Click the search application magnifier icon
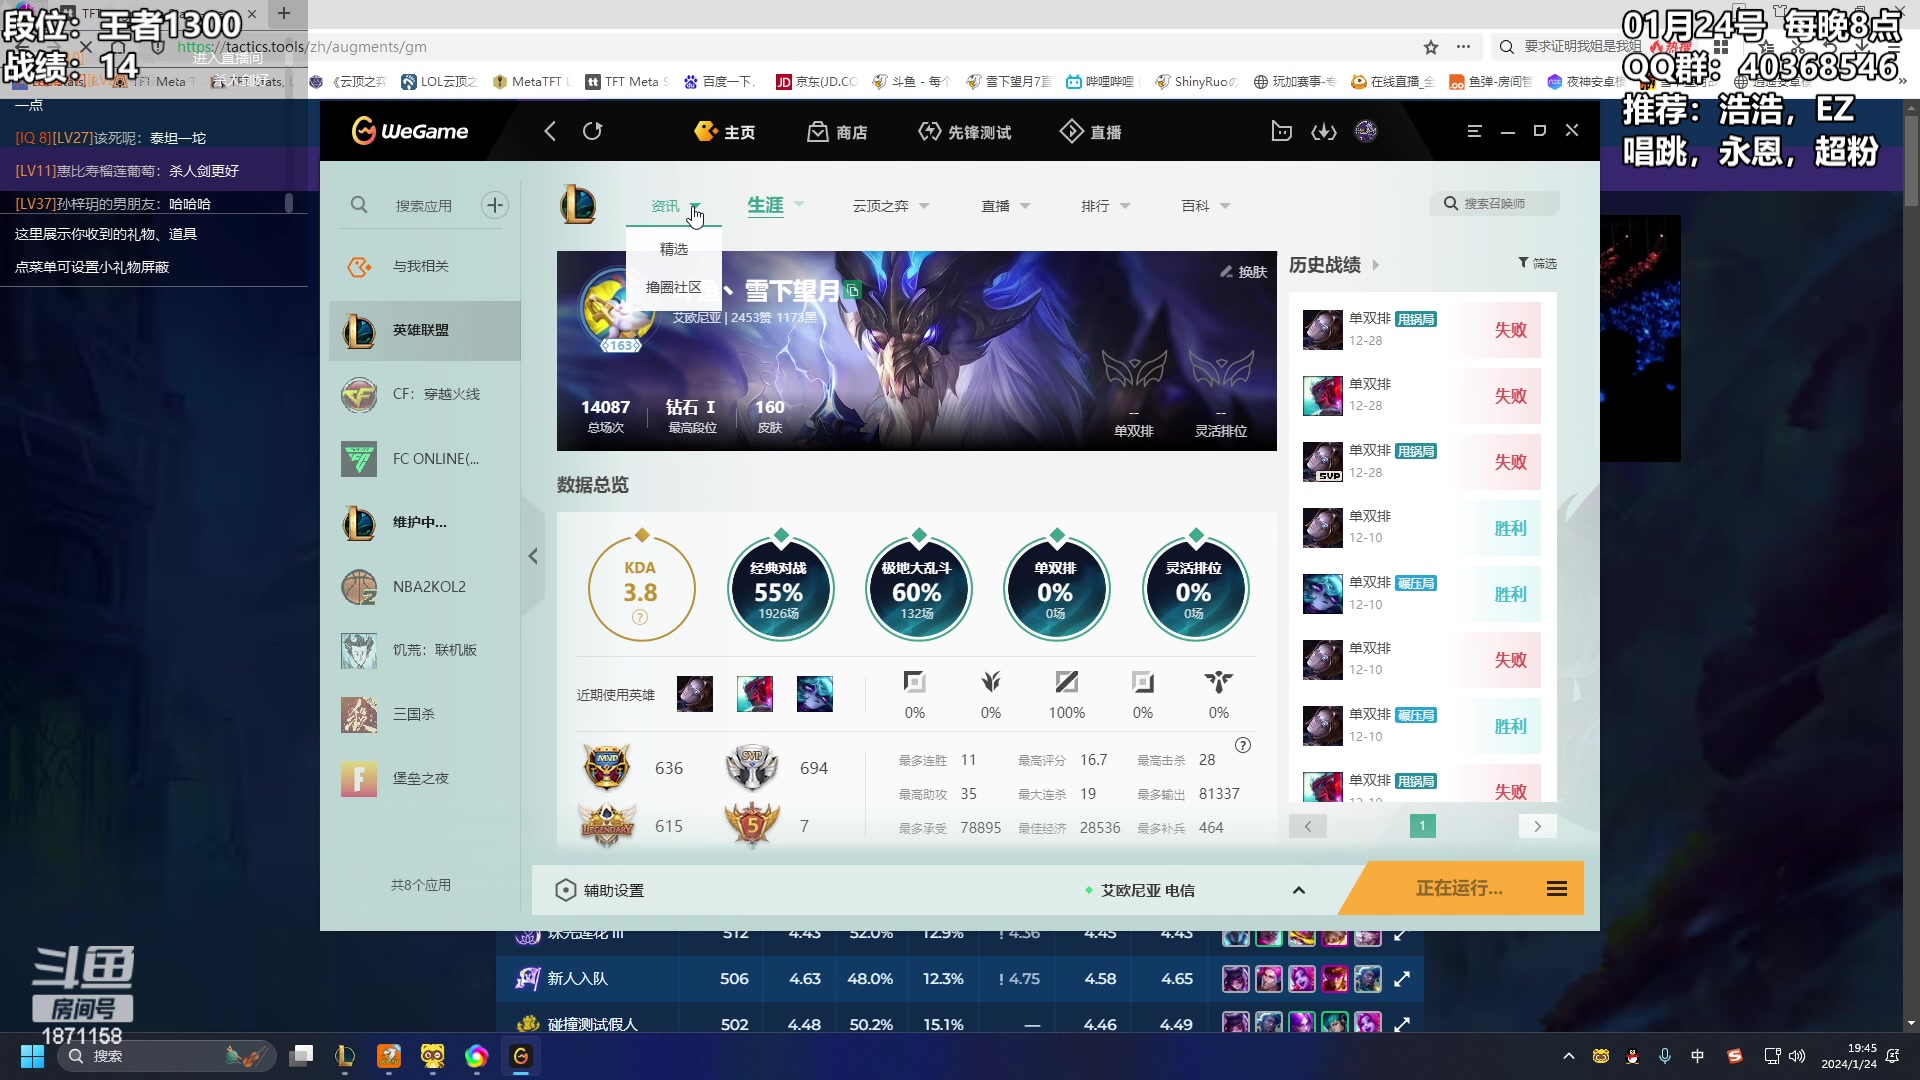The height and width of the screenshot is (1080, 1920). coord(359,205)
